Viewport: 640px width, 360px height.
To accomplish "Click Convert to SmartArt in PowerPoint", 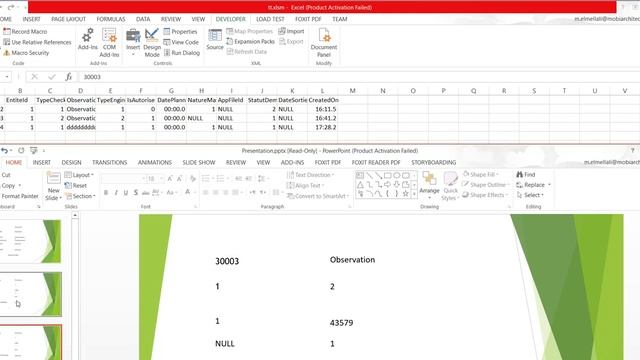I will point(318,196).
